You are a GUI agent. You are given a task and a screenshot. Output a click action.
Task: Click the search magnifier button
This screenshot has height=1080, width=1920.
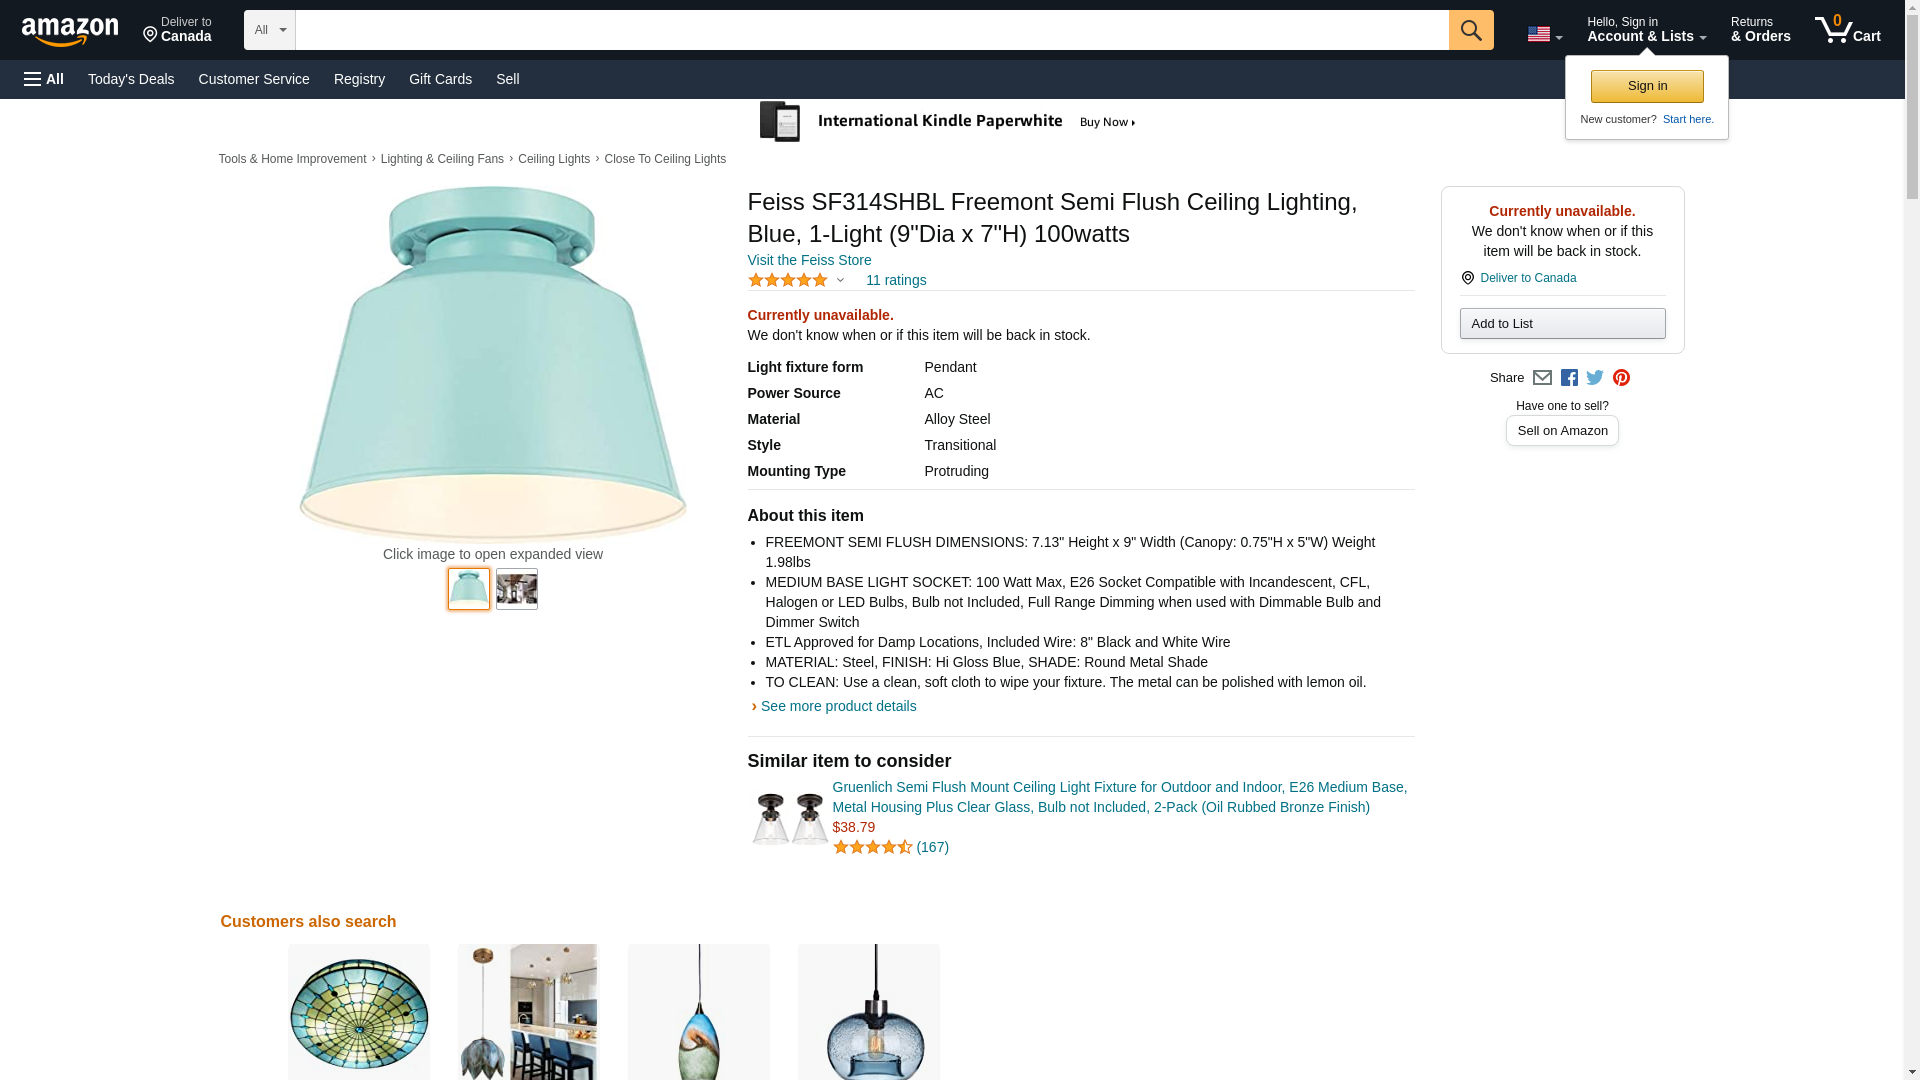click(x=1470, y=30)
